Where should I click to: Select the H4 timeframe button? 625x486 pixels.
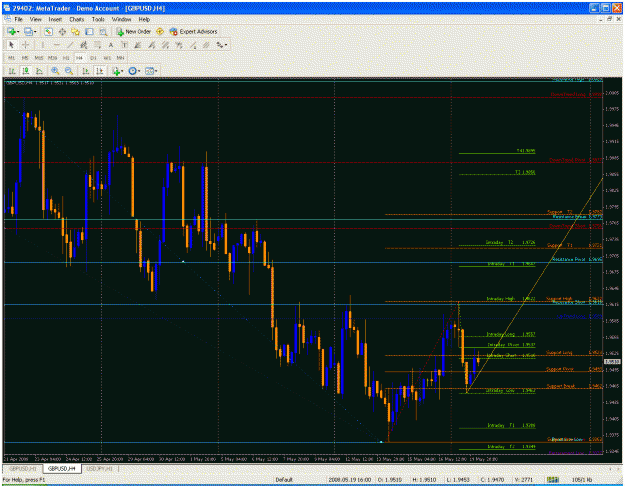79,58
